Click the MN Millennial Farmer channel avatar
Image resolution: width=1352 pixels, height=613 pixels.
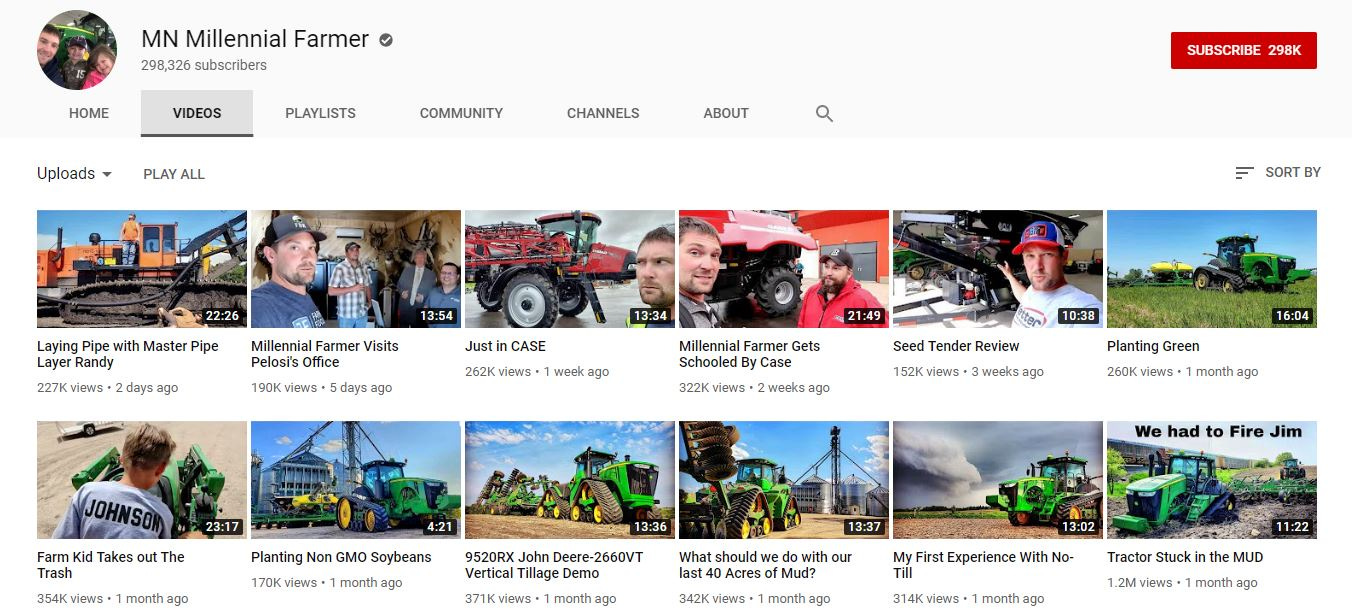coord(77,50)
